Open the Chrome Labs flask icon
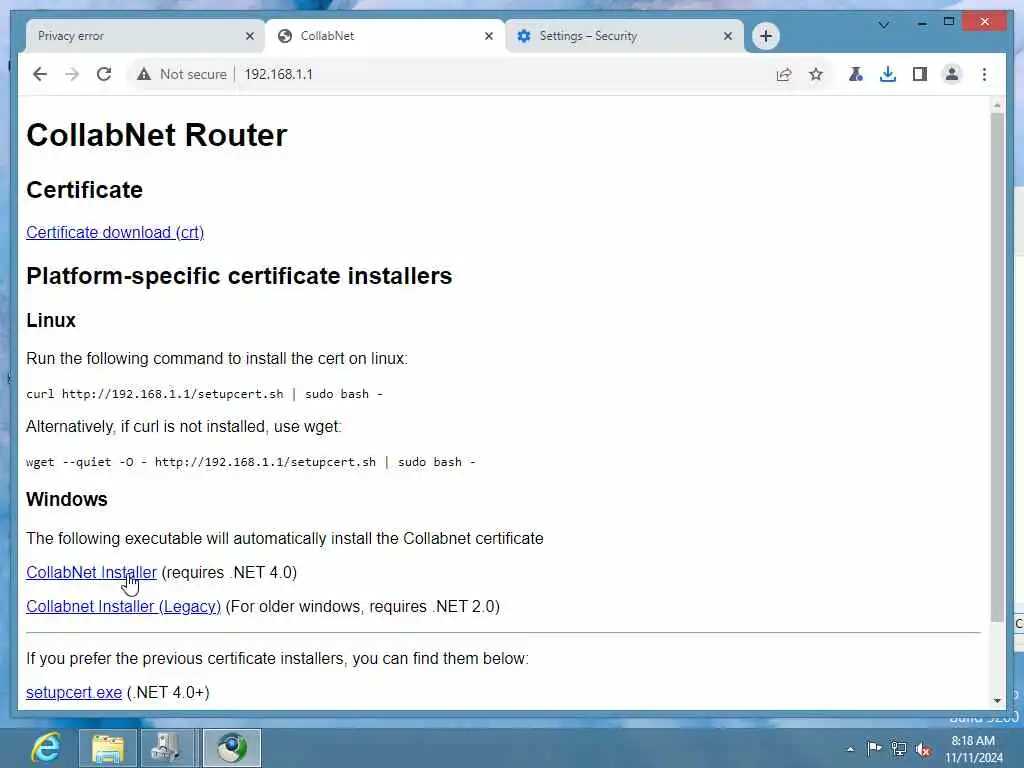 click(856, 74)
